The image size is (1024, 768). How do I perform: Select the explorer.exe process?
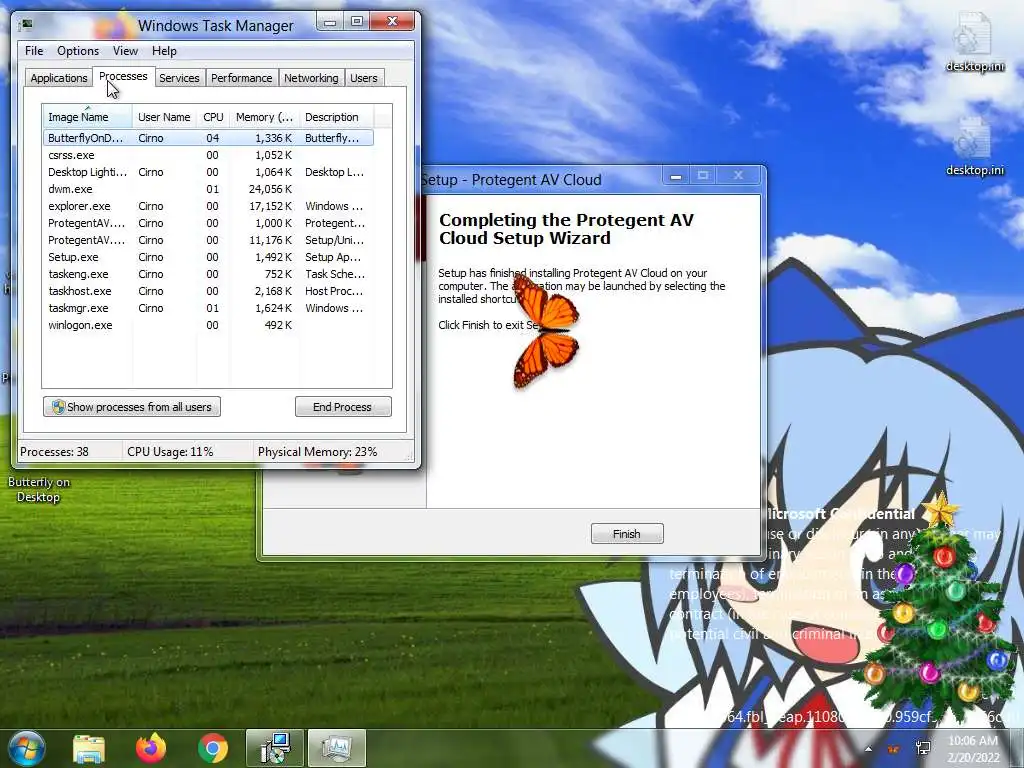[x=208, y=206]
